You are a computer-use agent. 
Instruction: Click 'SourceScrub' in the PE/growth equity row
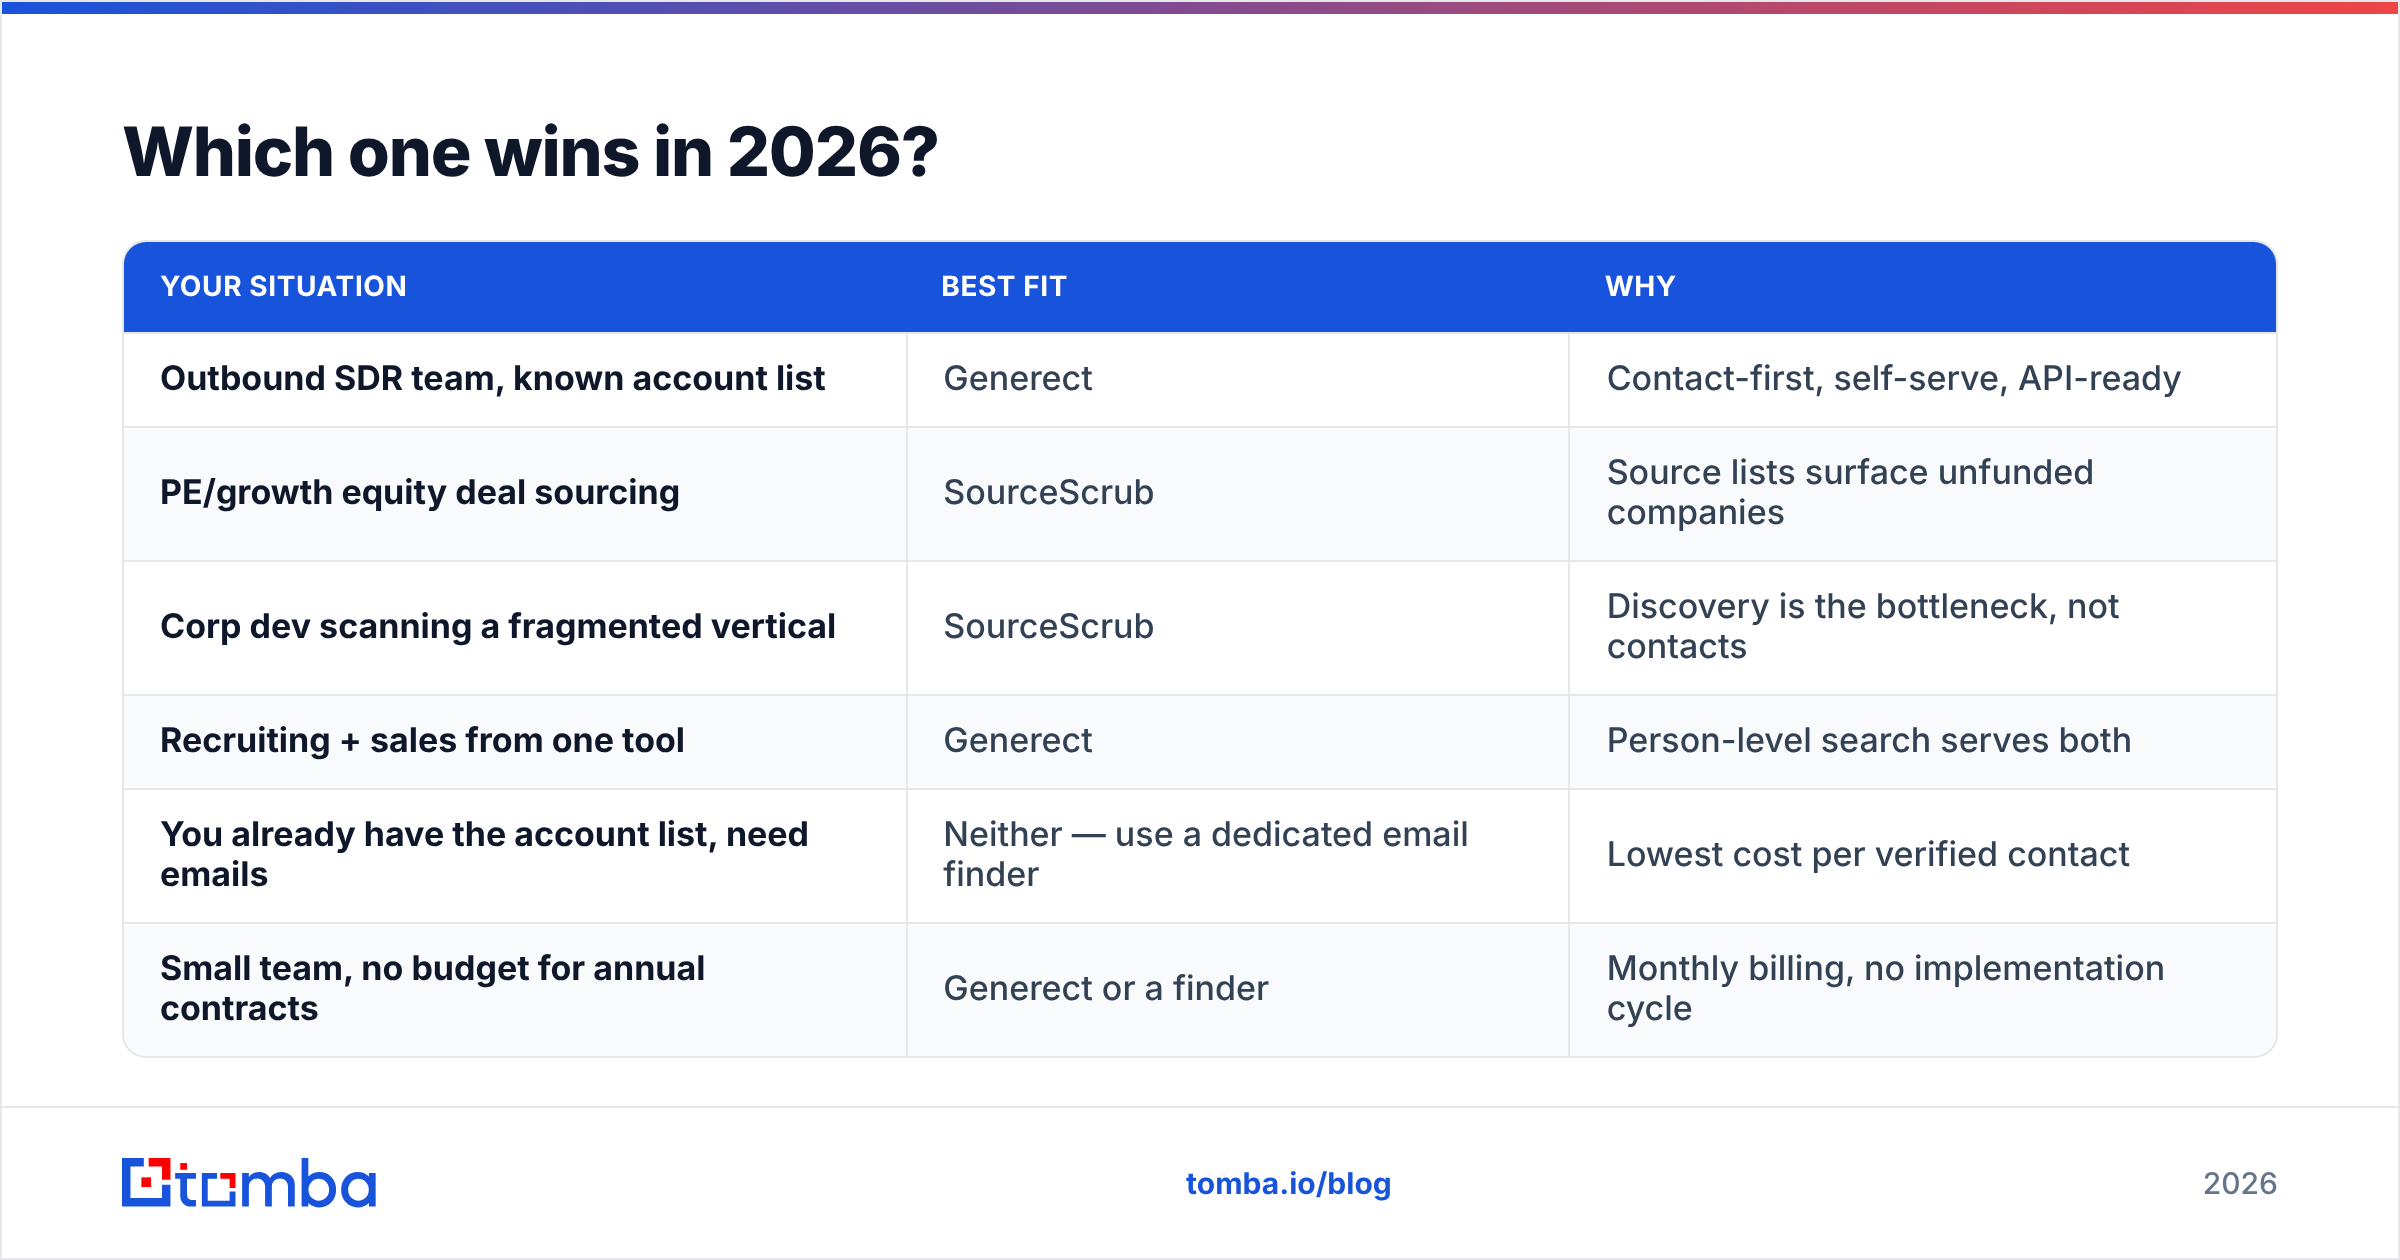tap(1049, 493)
